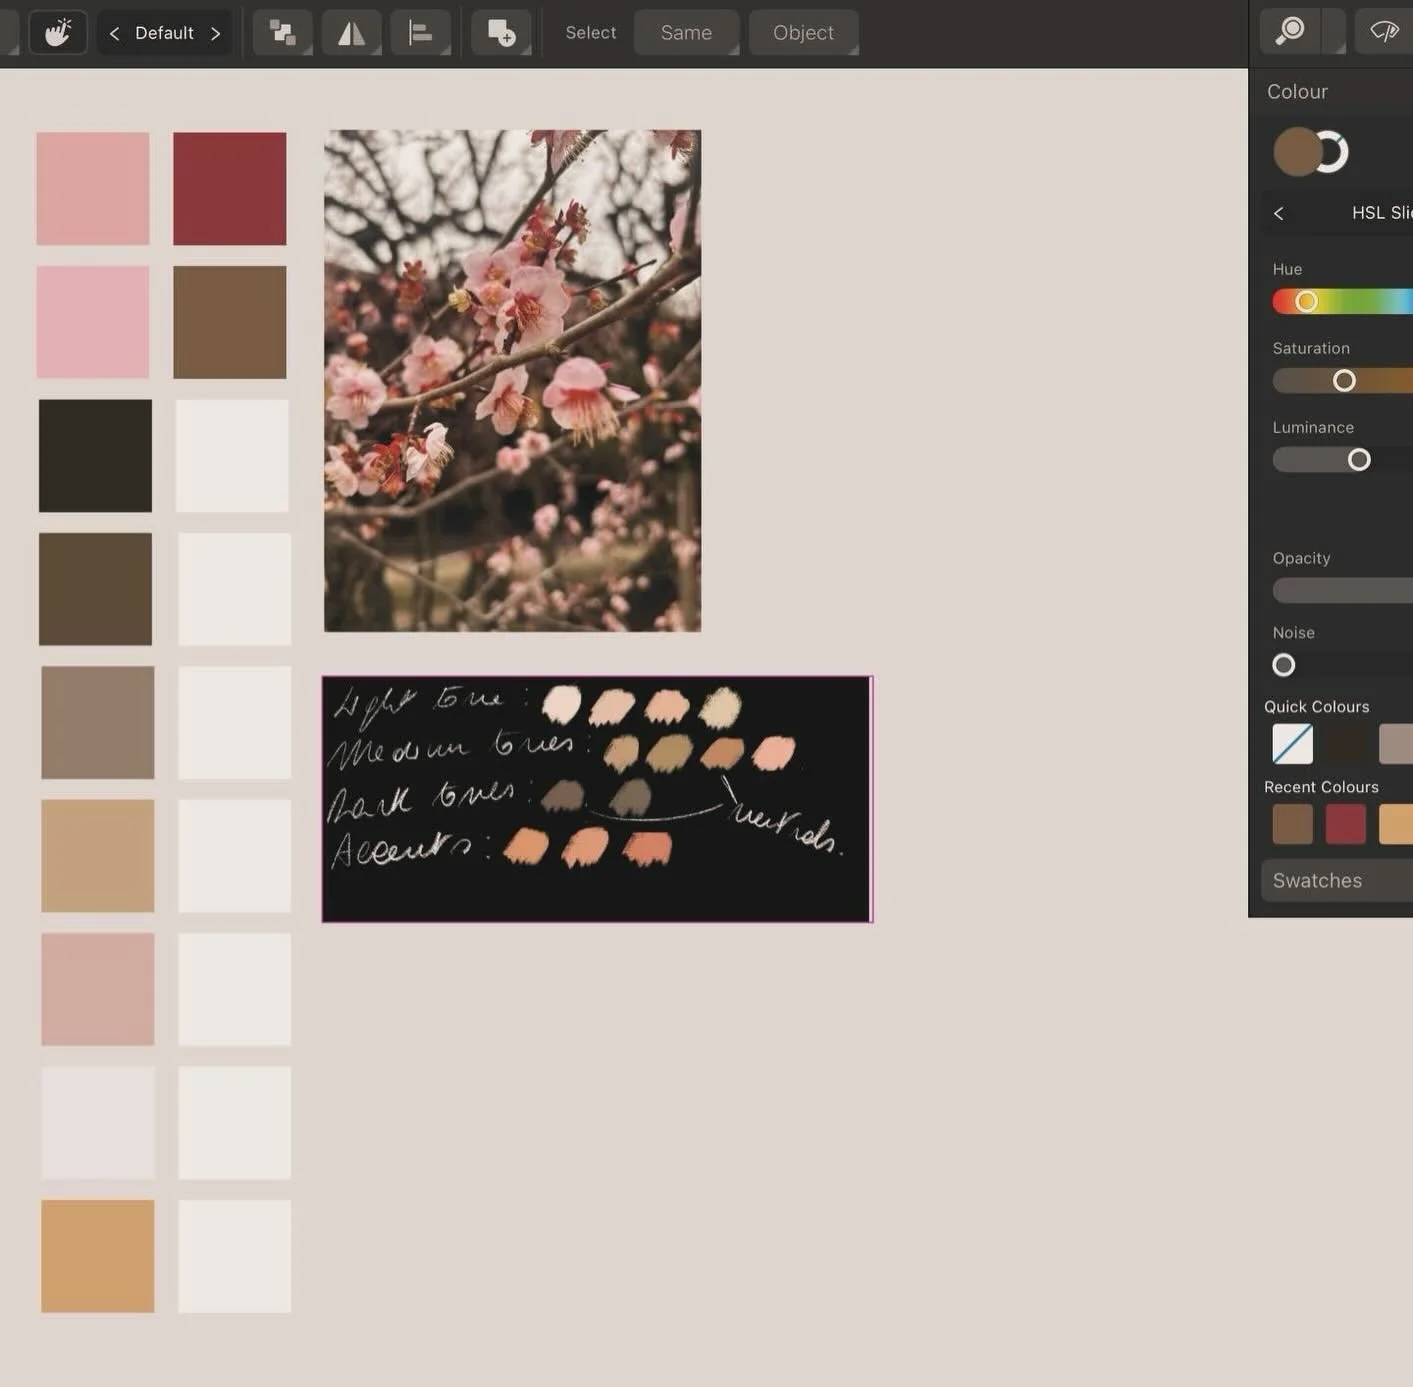Adjust the Noise control knob
The image size is (1413, 1387).
[x=1283, y=664]
